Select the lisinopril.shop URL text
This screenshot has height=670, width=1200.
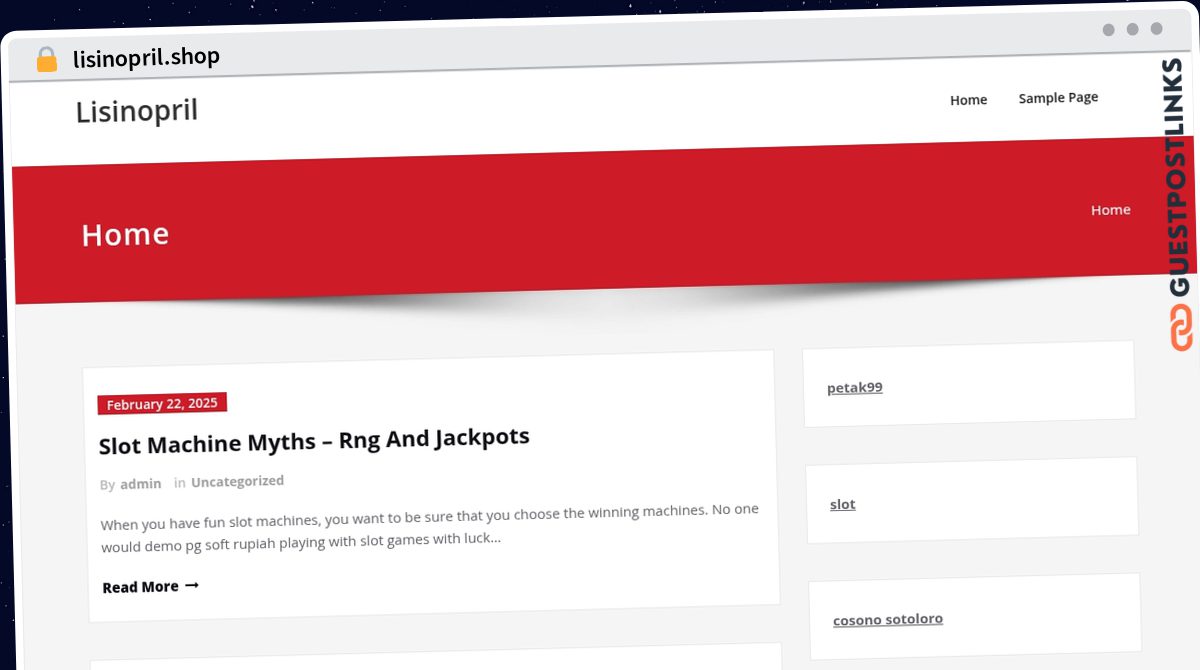[146, 58]
